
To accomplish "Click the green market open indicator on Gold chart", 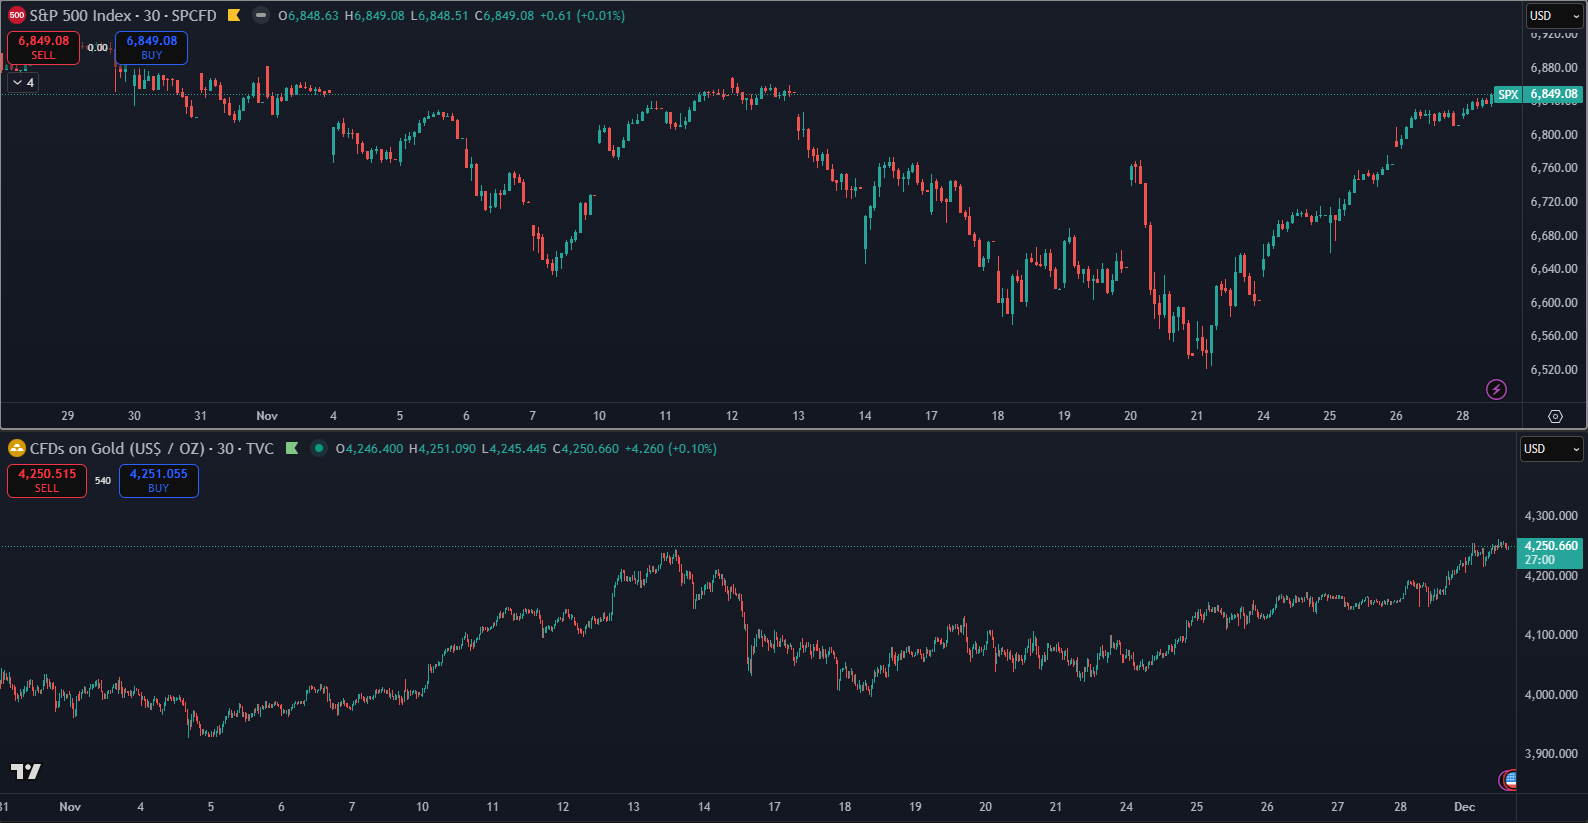I will pos(319,449).
